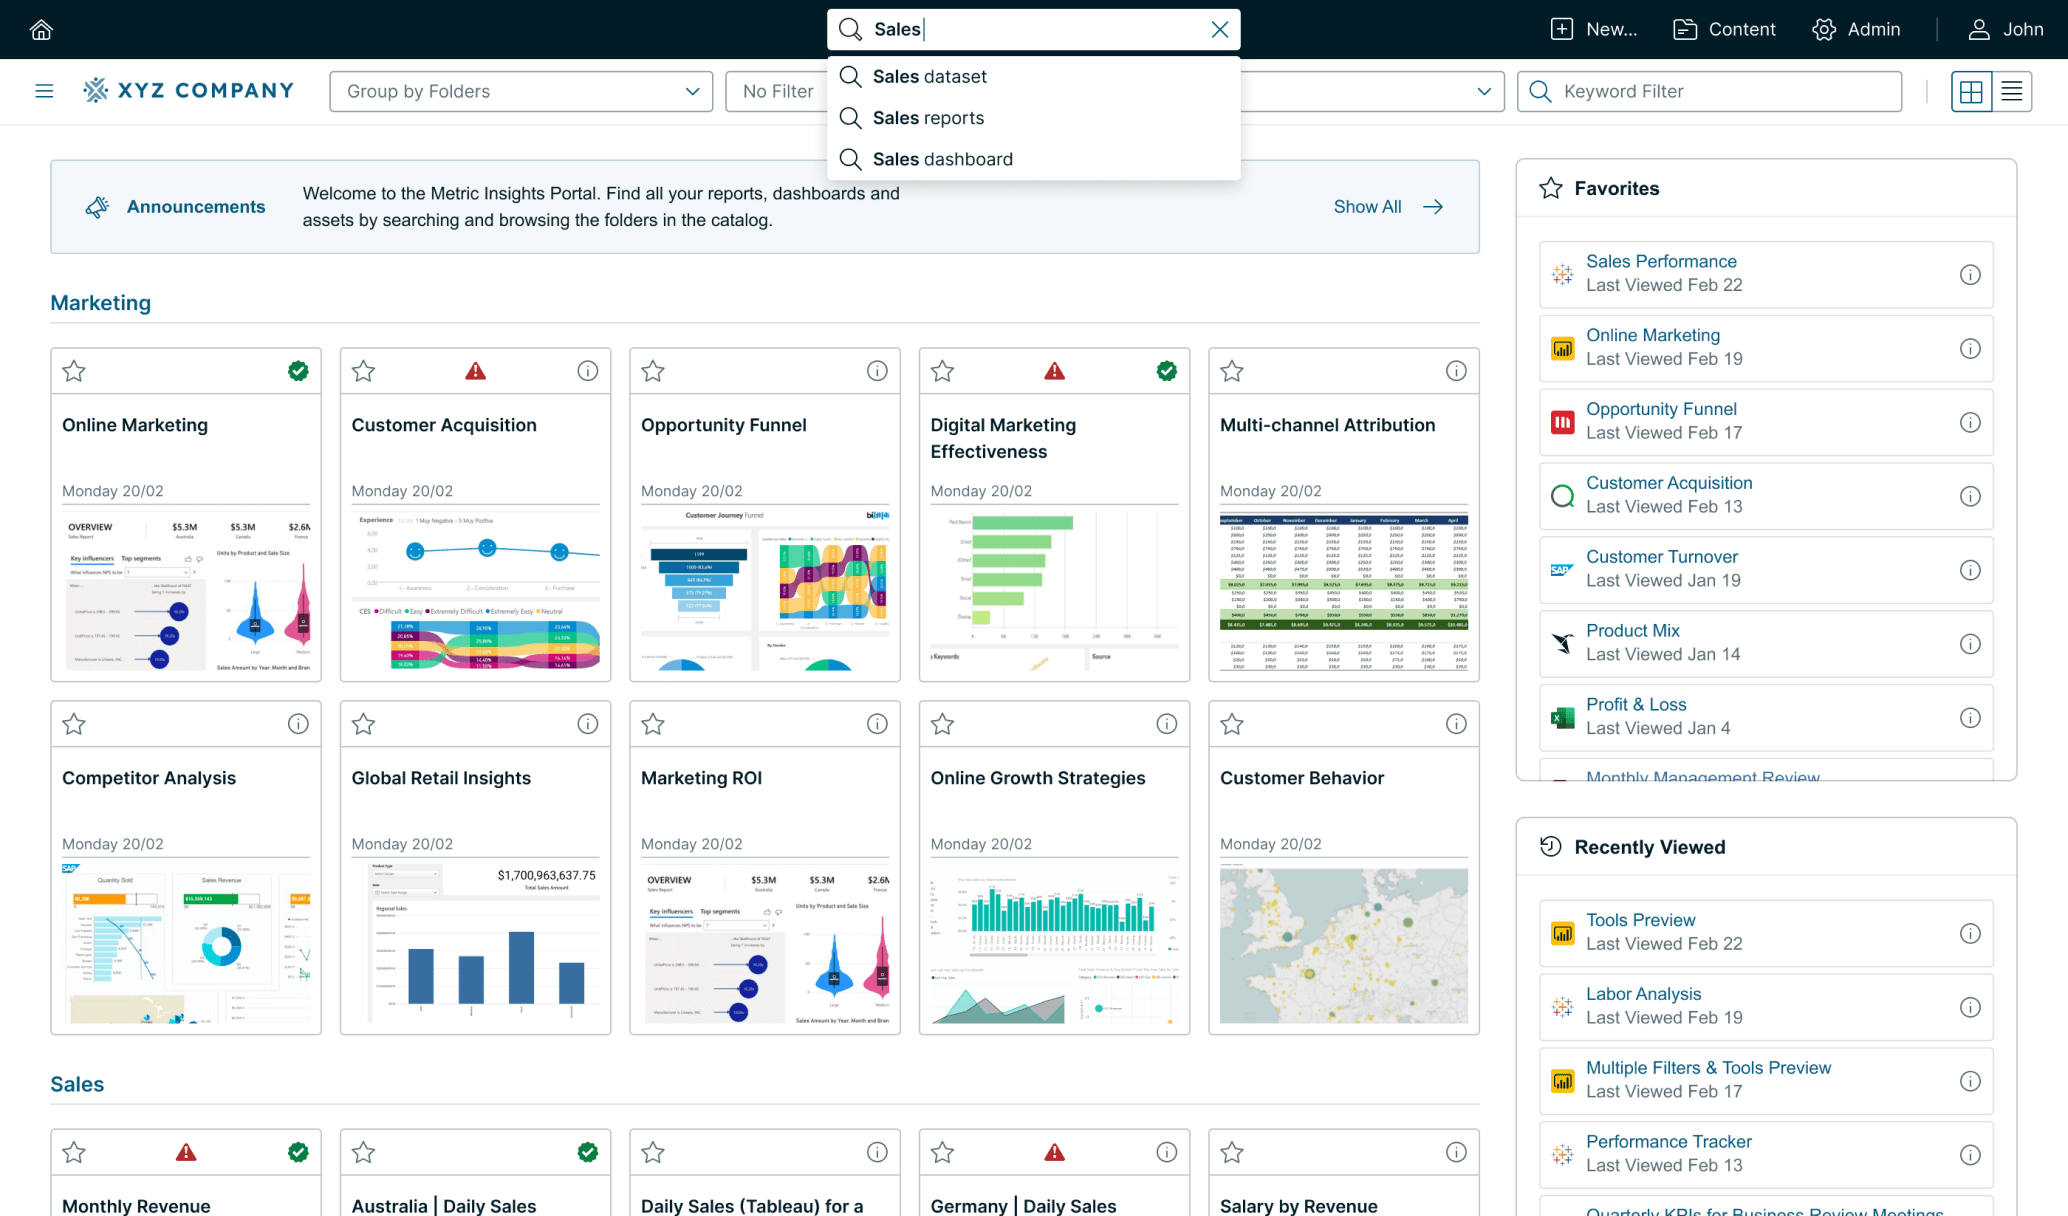
Task: Switch to list view layout
Action: pyautogui.click(x=2011, y=91)
